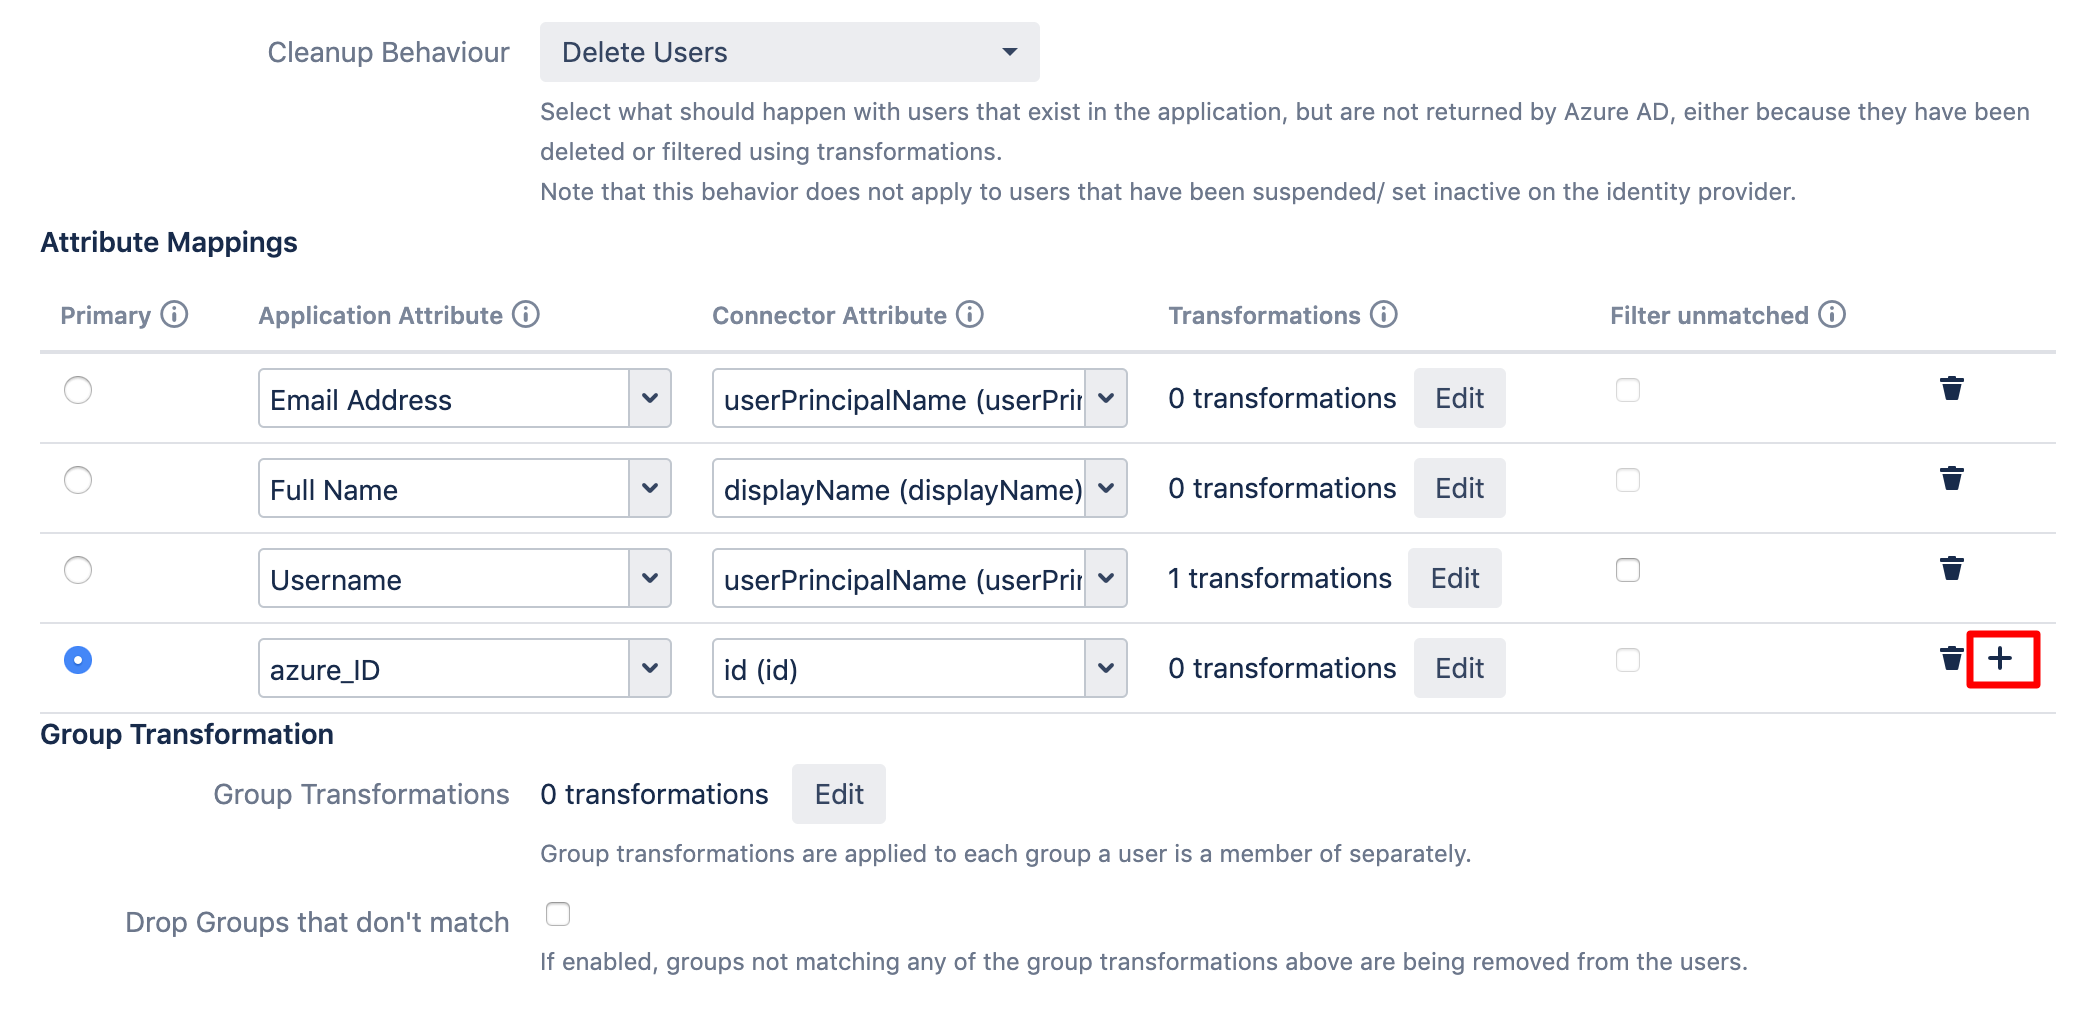2094x1010 pixels.
Task: Edit Group Transformations
Action: tap(838, 794)
